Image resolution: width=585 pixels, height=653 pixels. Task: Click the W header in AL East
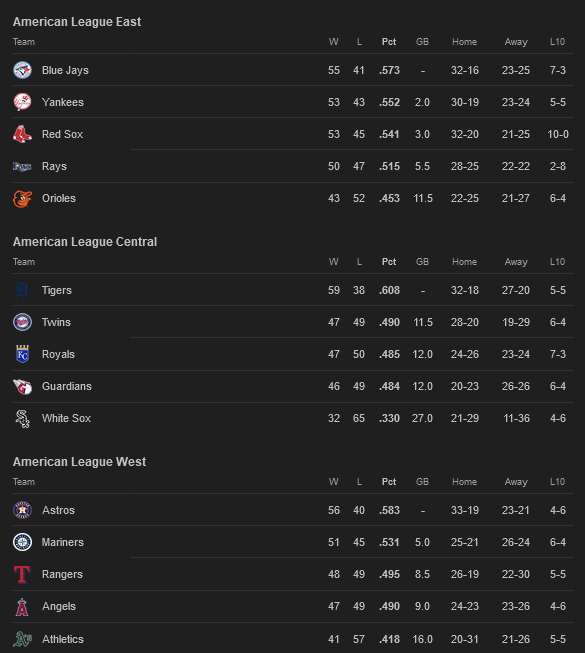pyautogui.click(x=334, y=42)
